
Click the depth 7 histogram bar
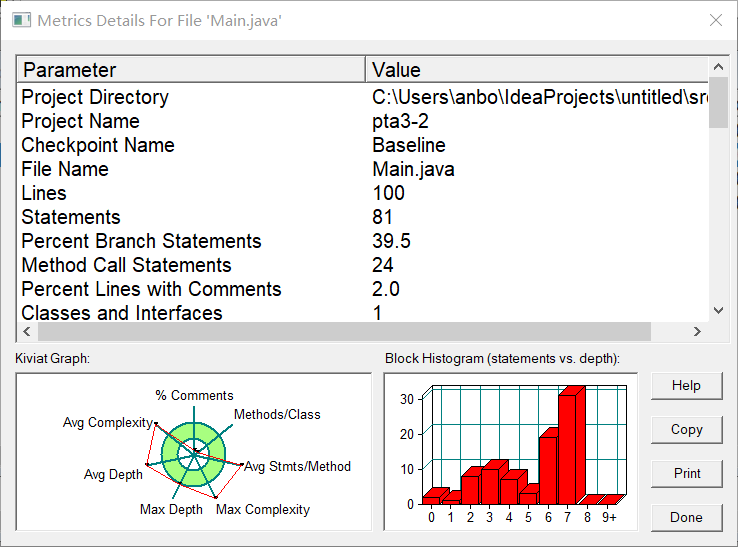(567, 450)
